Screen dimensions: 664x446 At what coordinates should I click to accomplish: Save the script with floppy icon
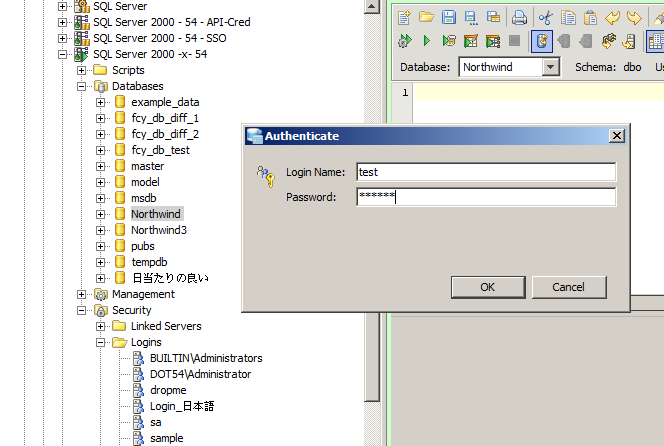click(449, 17)
